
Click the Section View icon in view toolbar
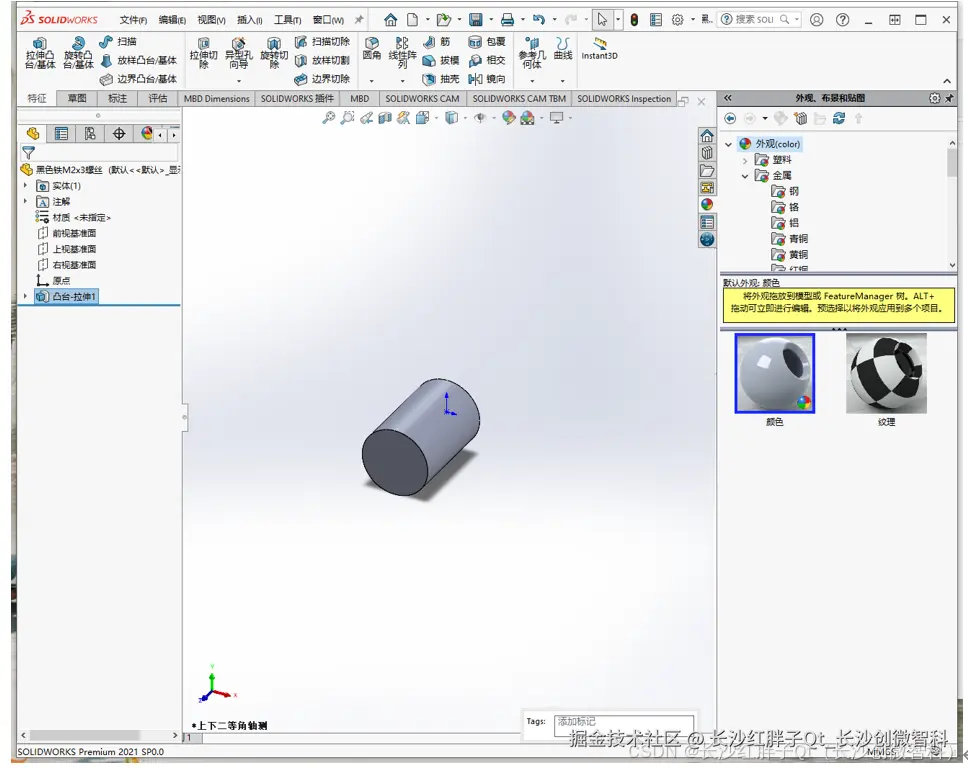385,117
